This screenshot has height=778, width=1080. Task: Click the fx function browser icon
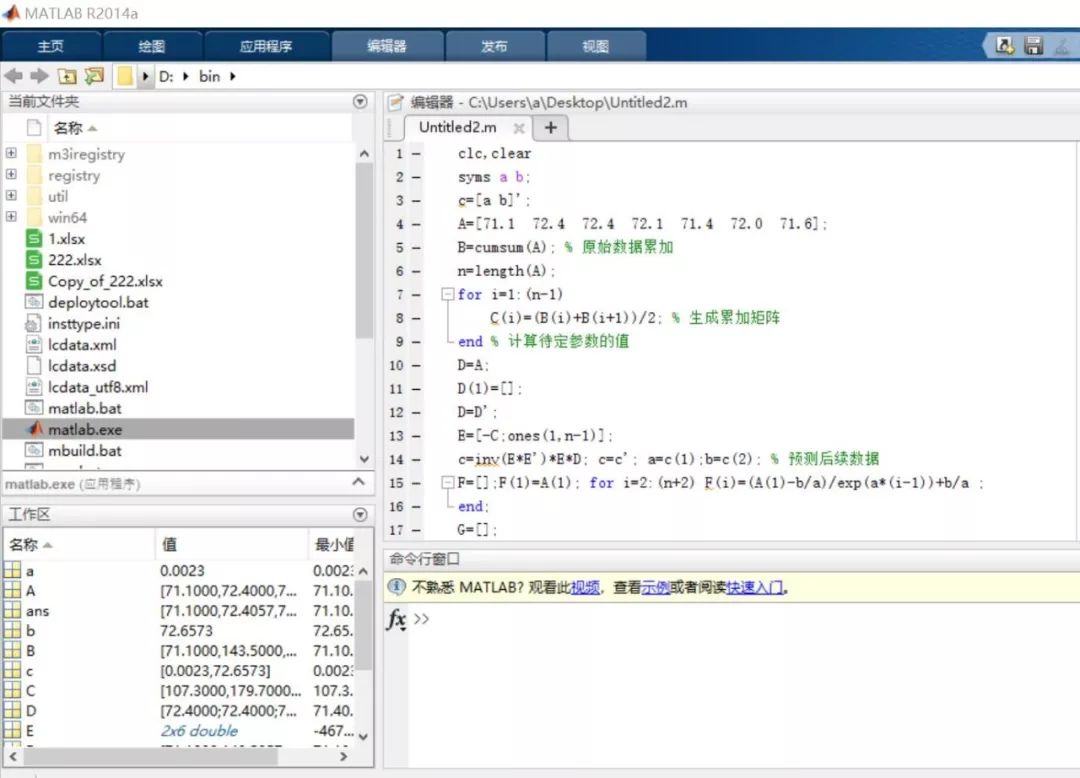[x=397, y=619]
